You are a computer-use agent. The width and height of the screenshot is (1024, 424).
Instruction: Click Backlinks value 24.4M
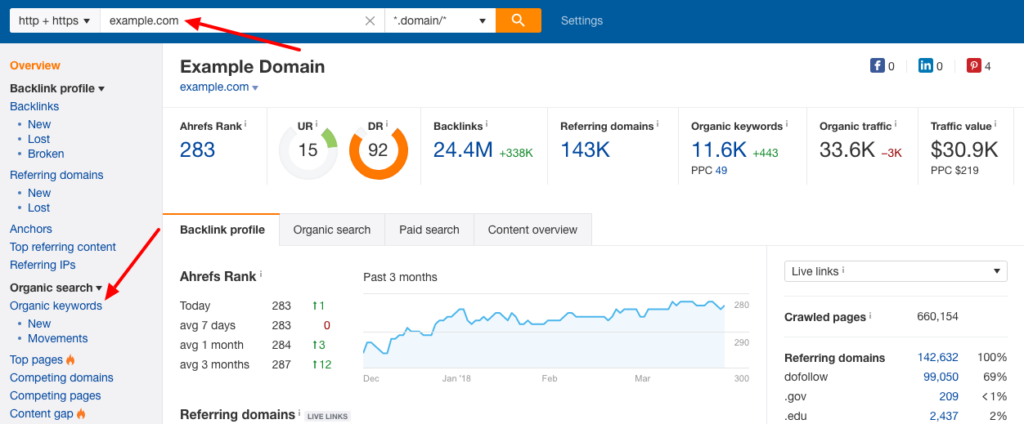[x=463, y=150]
